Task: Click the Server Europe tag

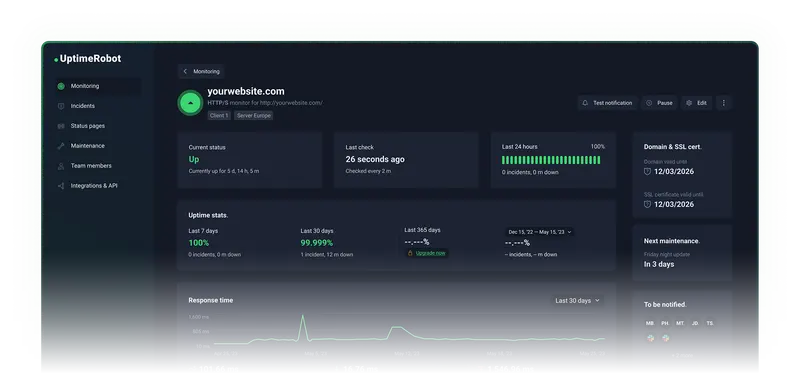Action: 254,116
